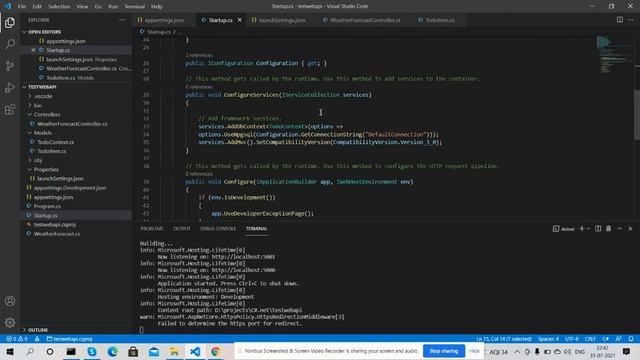
Task: Kill the terminal with trash icon
Action: tap(609, 229)
